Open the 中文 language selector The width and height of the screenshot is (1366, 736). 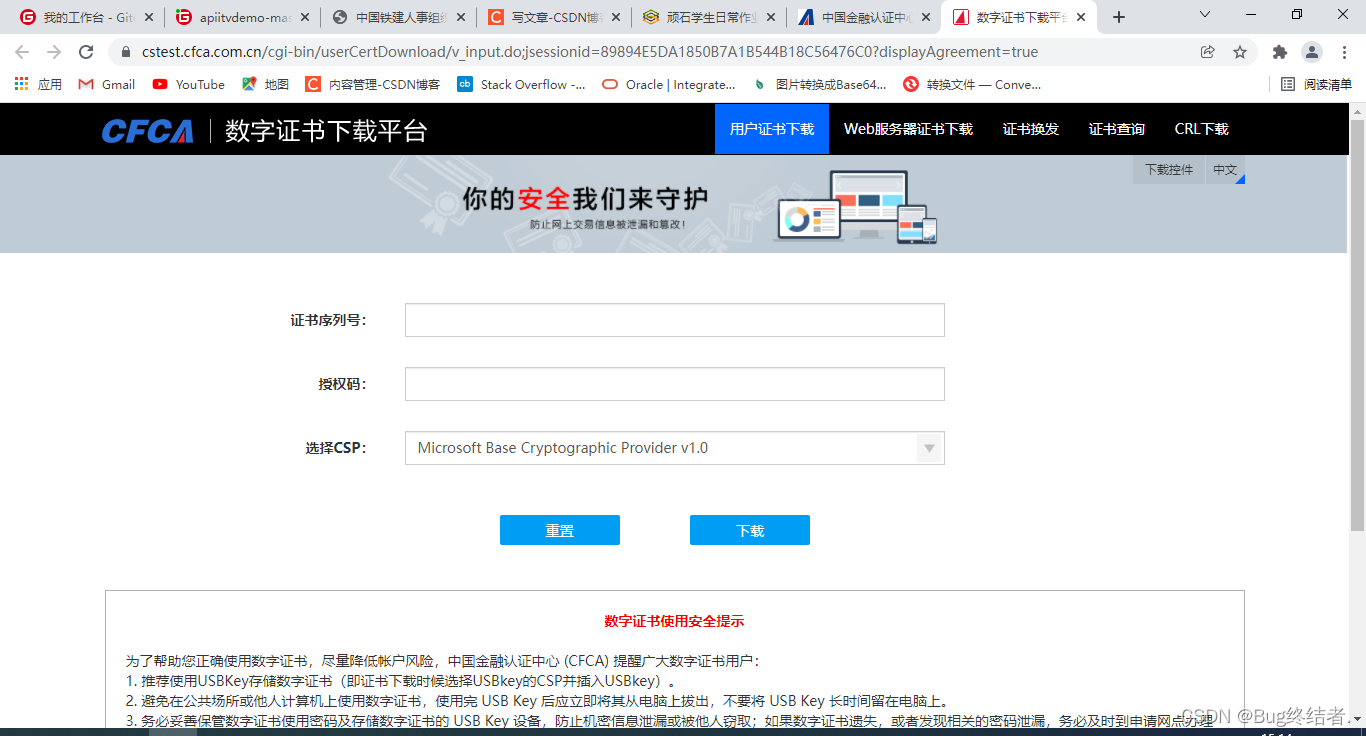[1225, 170]
